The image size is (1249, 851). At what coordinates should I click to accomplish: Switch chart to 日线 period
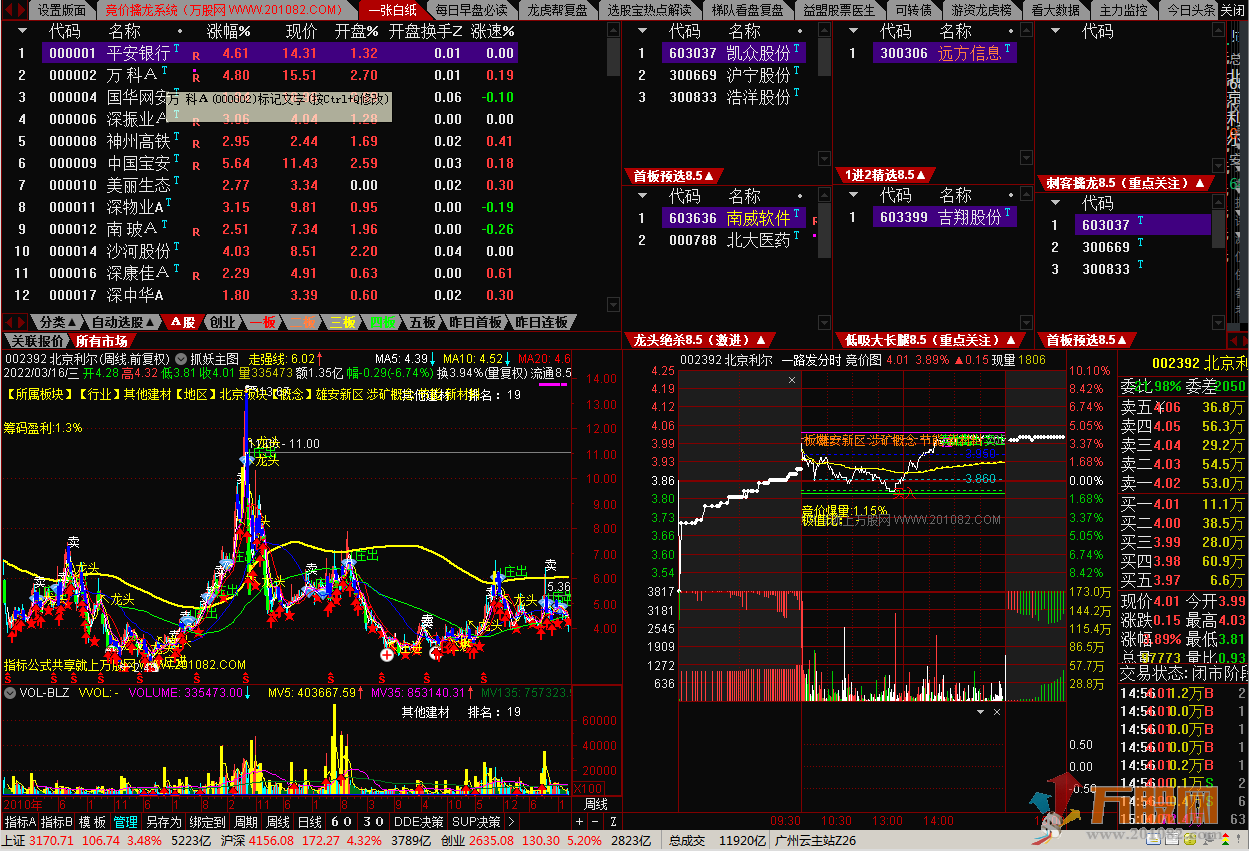tap(310, 821)
